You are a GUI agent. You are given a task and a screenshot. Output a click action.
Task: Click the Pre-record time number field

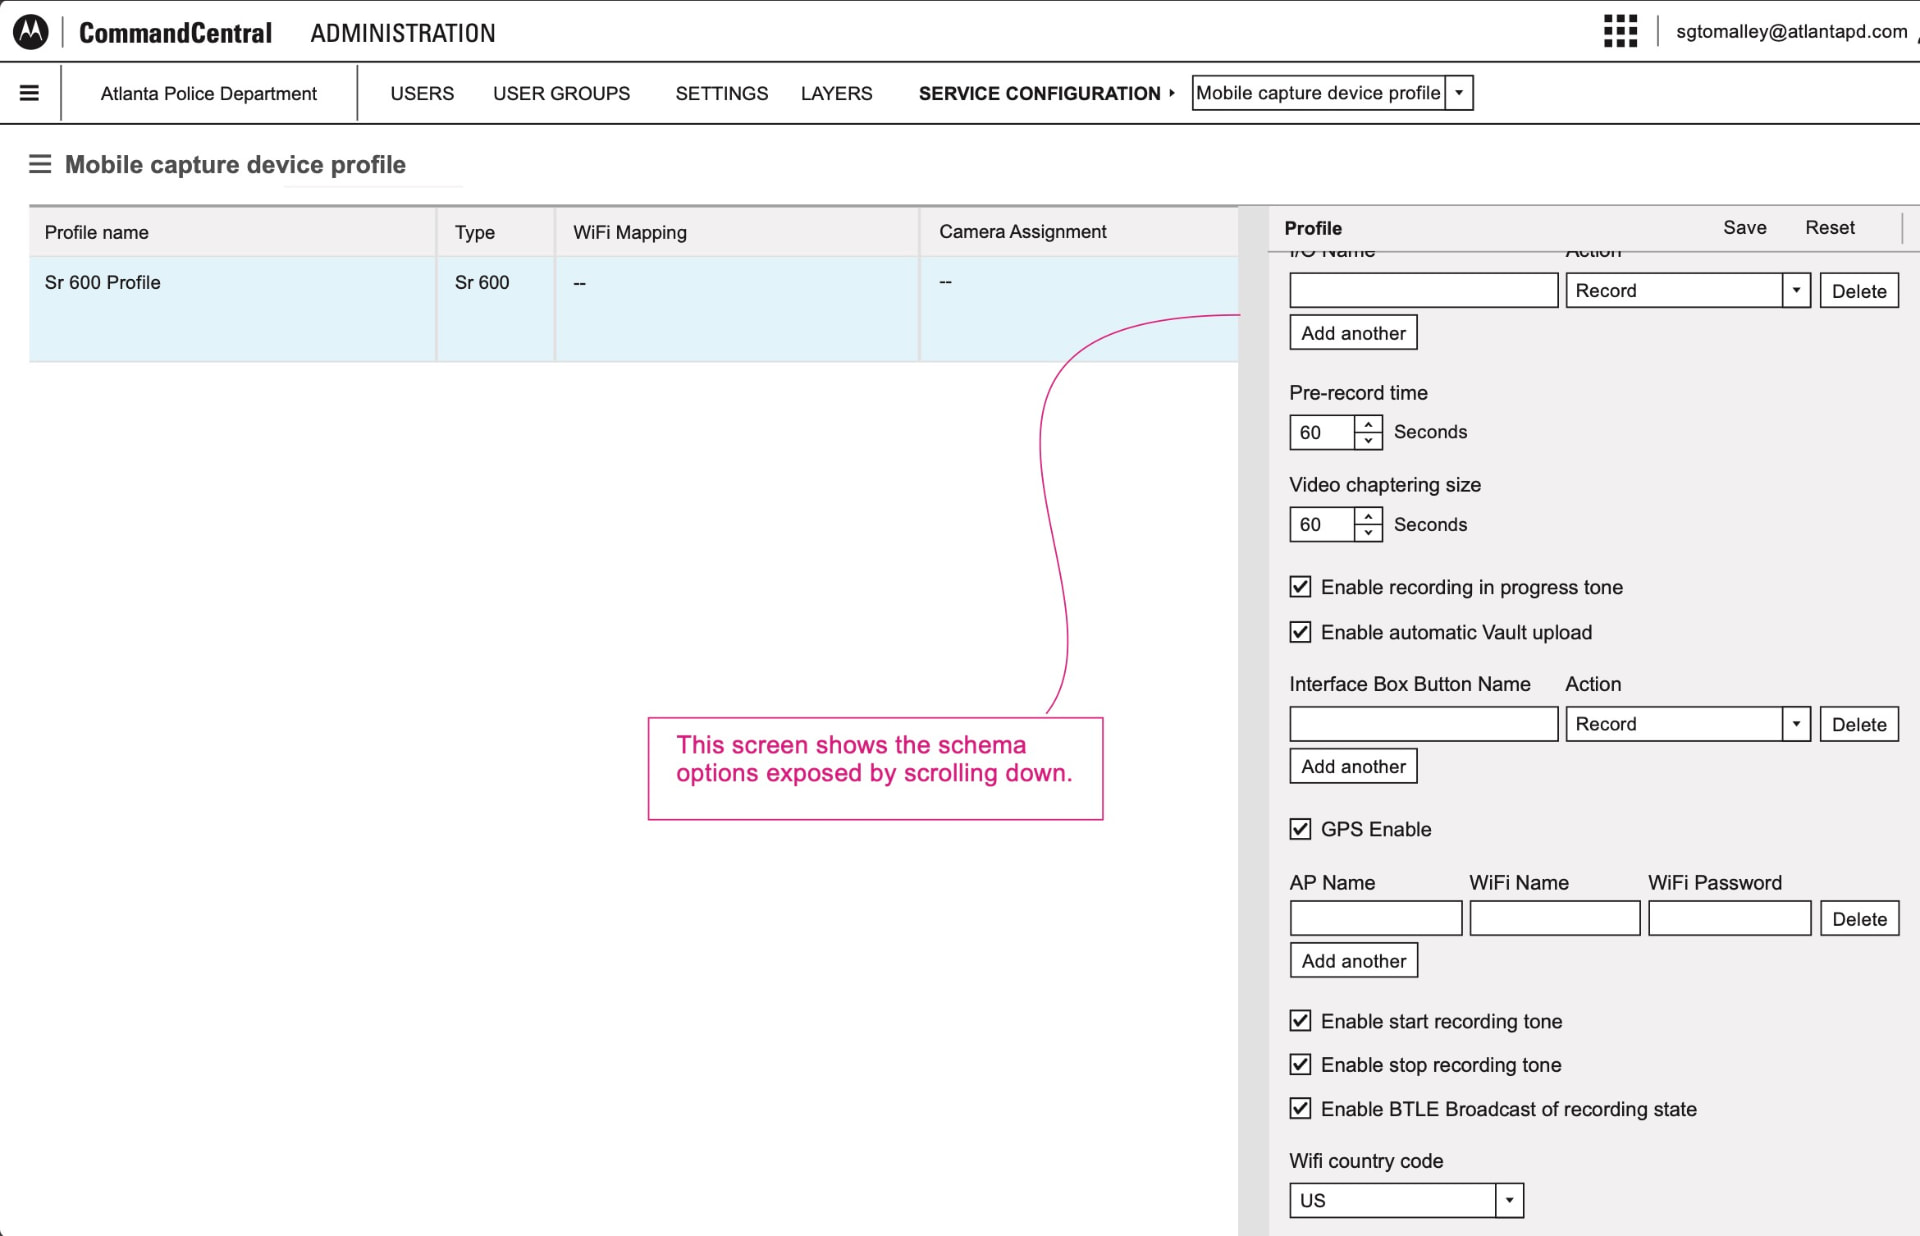(1322, 432)
